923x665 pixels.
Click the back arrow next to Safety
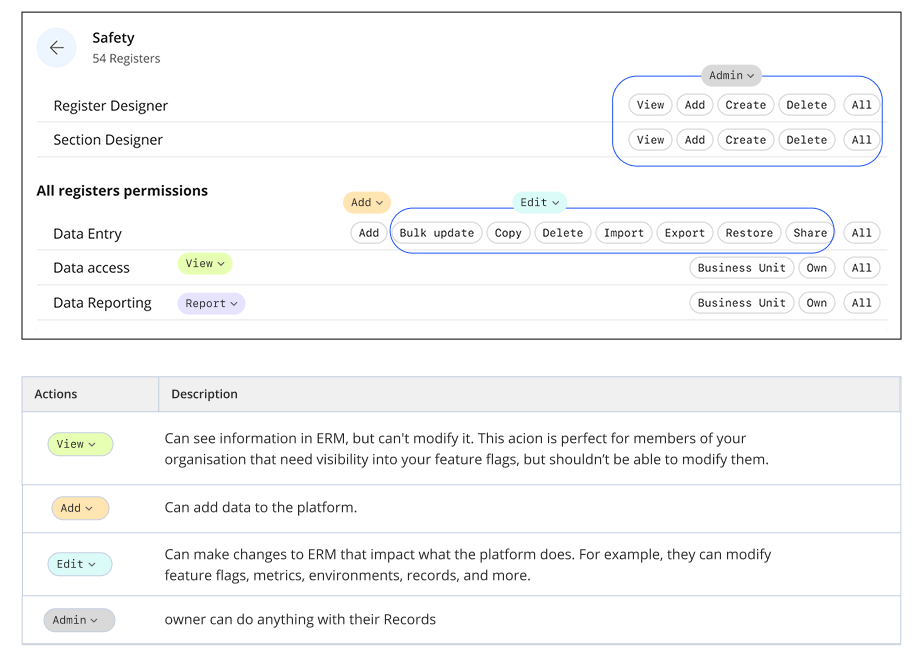click(56, 47)
